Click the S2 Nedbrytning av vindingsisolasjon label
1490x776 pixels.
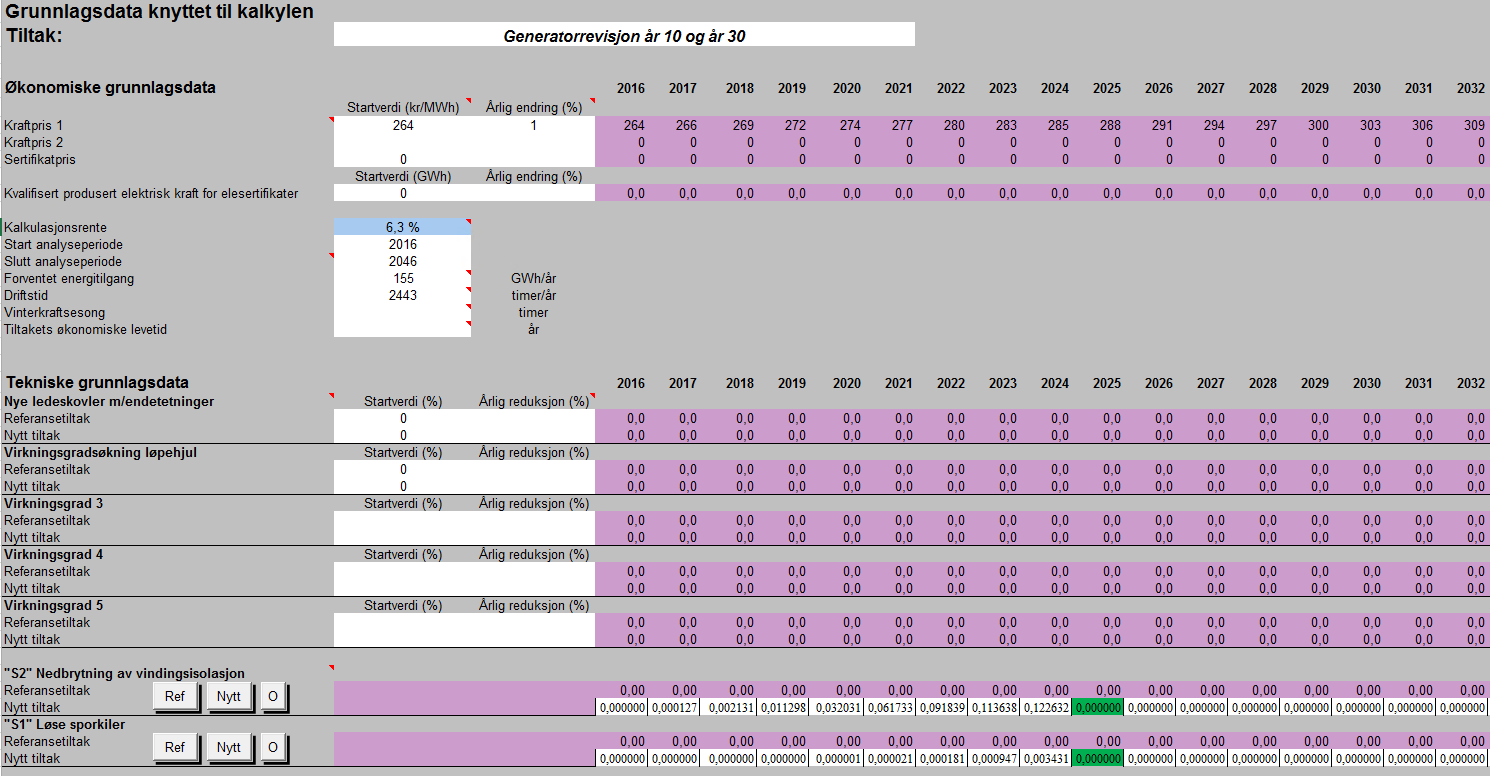click(x=124, y=673)
